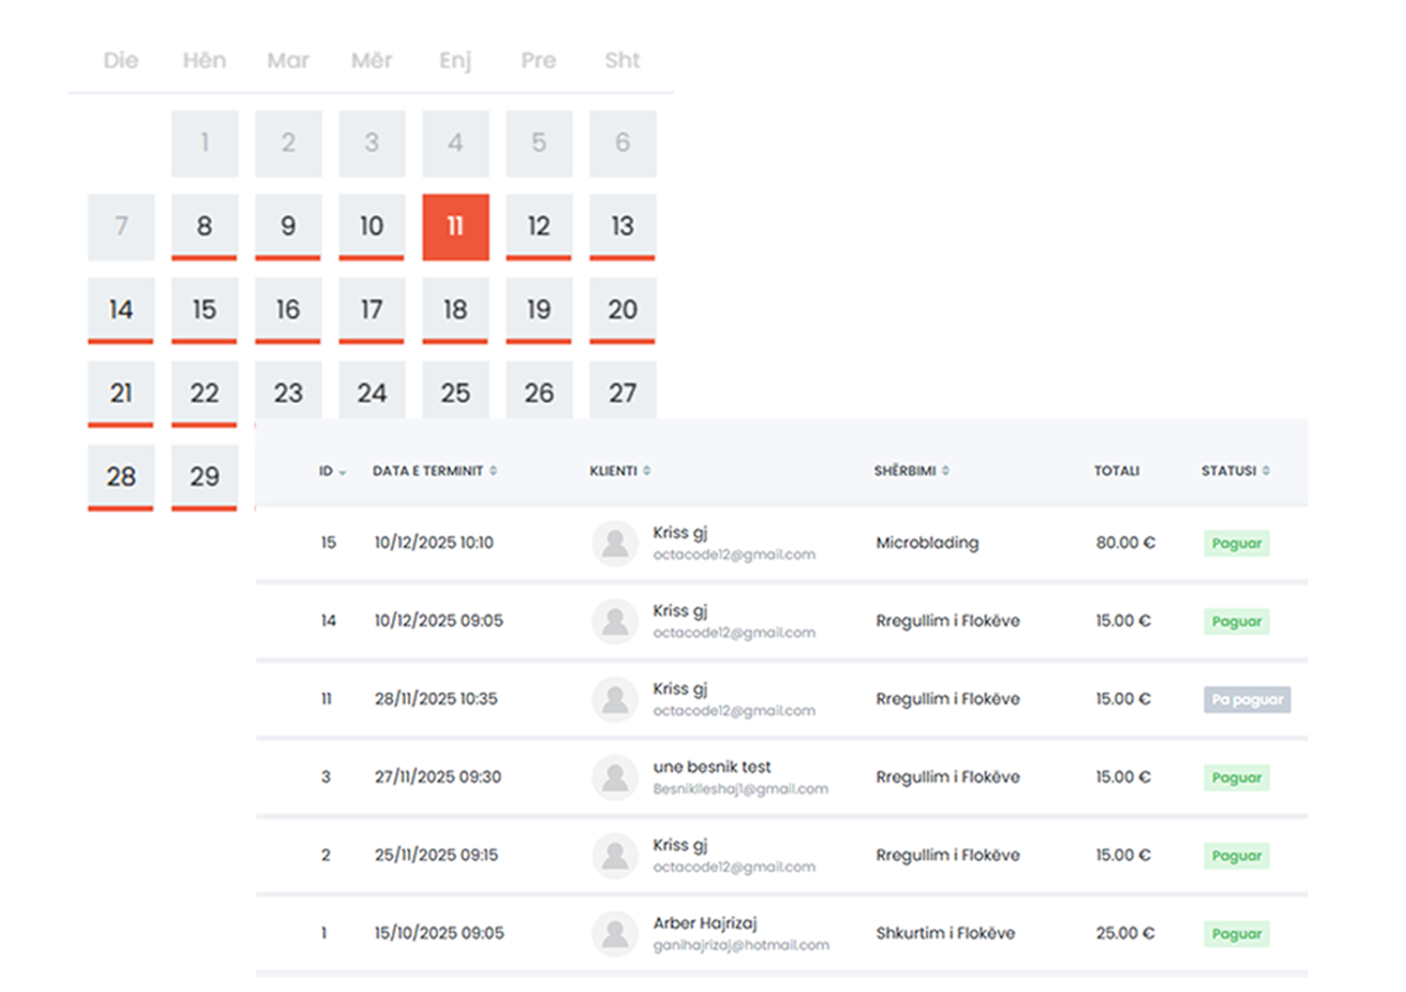1406x992 pixels.
Task: Open Microblading appointment row
Action: point(927,543)
